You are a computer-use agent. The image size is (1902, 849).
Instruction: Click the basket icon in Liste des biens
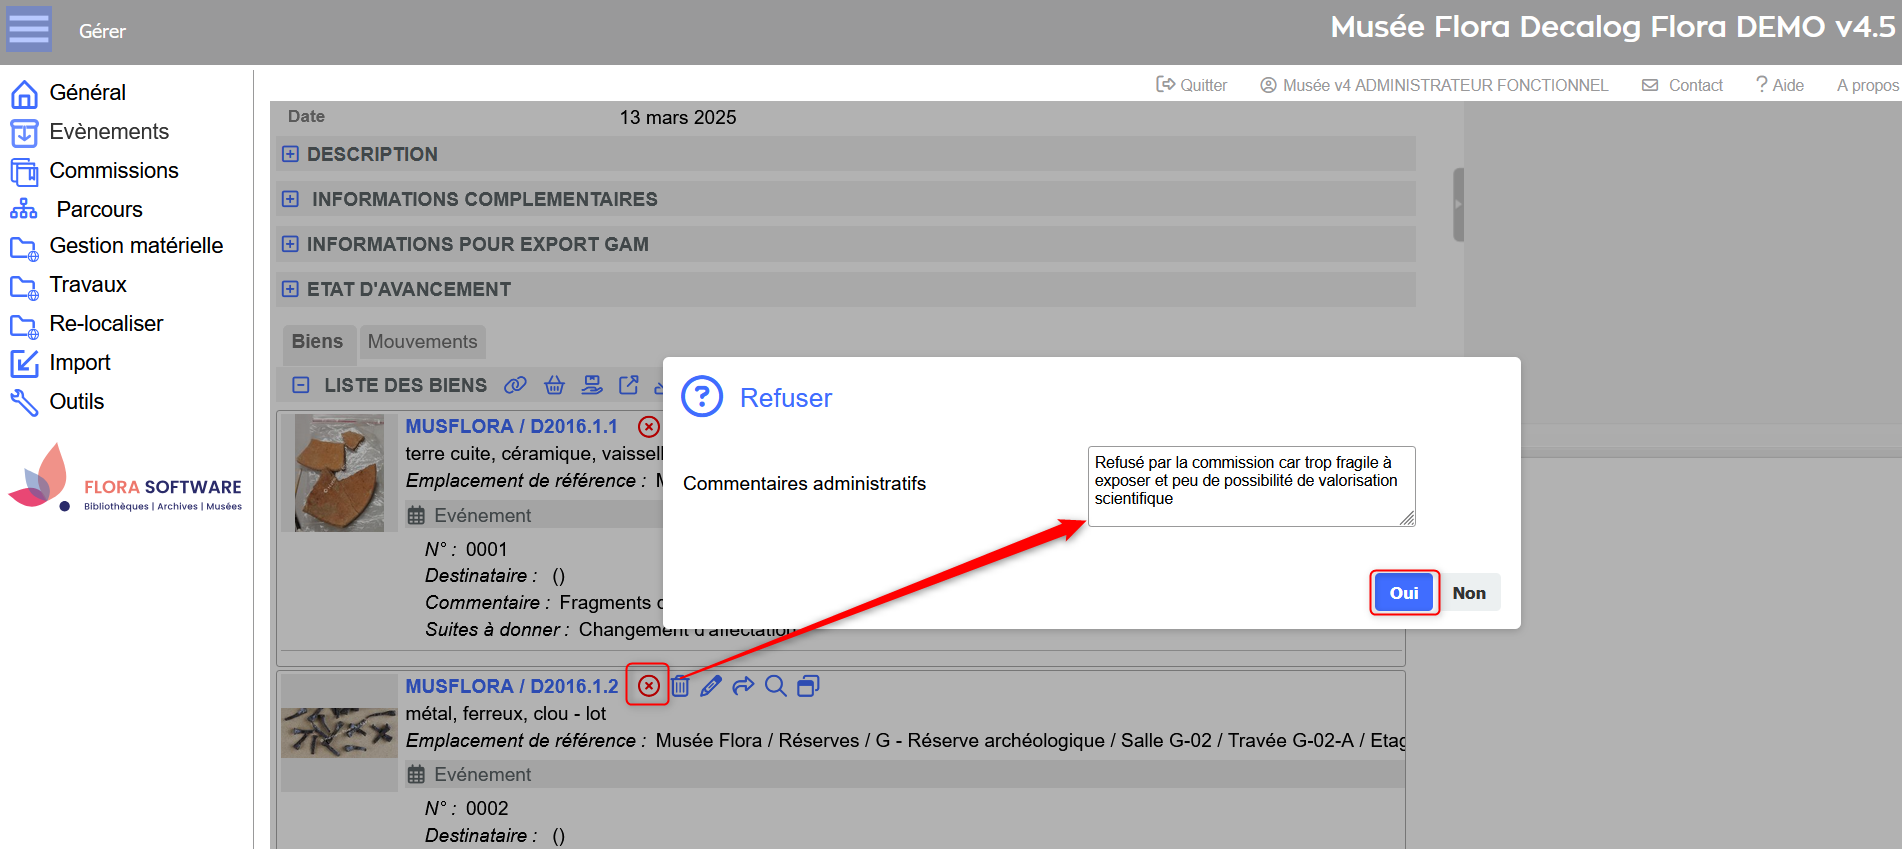[554, 385]
